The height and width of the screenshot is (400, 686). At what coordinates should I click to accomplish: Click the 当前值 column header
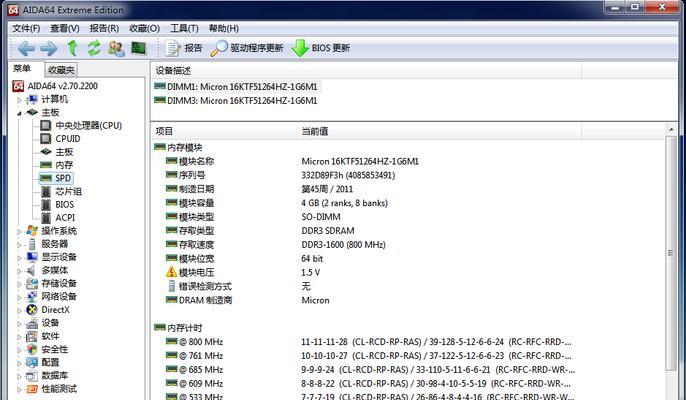point(440,131)
